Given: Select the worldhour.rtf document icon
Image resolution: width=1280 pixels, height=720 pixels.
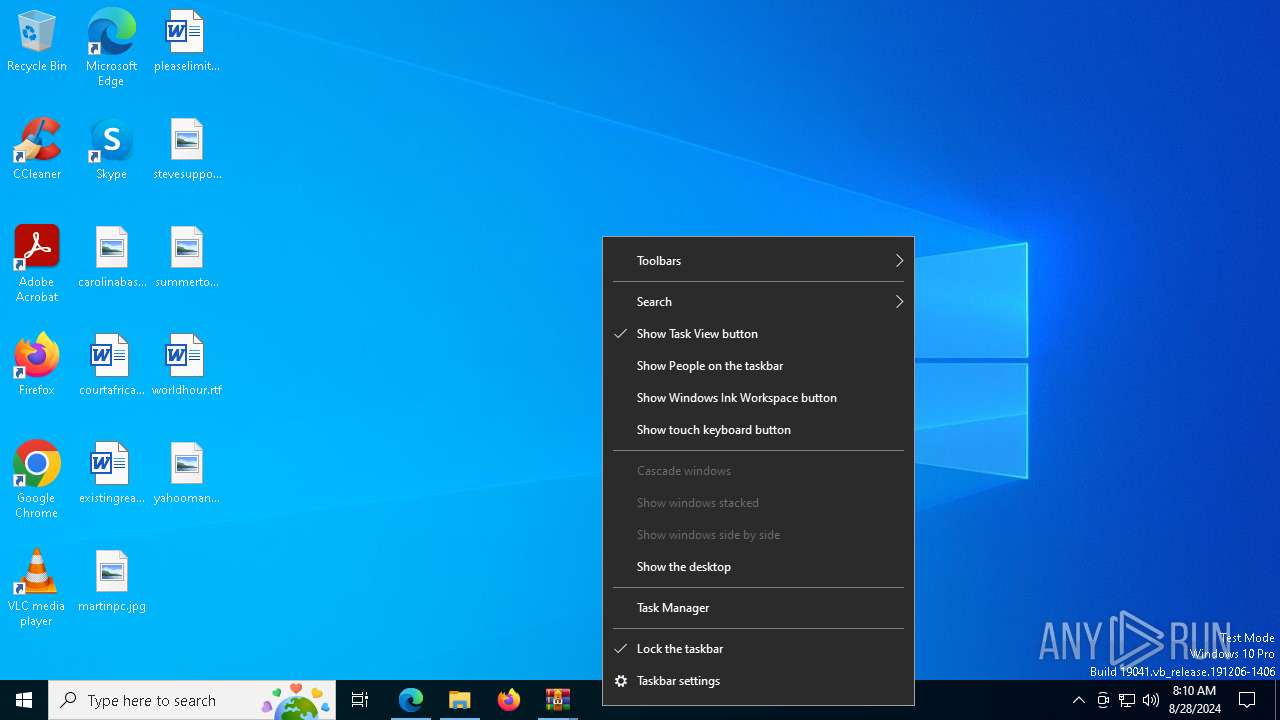Looking at the screenshot, I should click(x=186, y=366).
